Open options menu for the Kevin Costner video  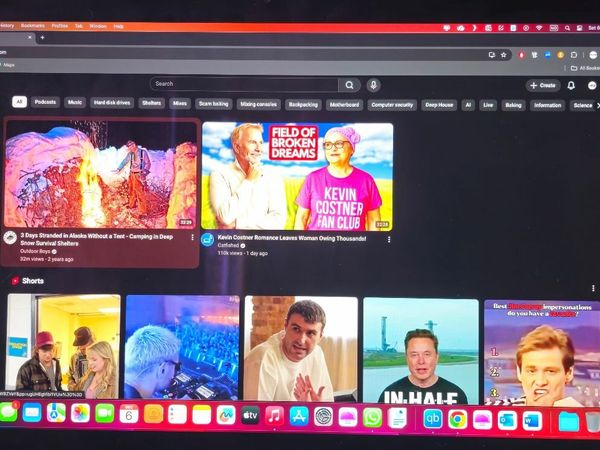pos(389,239)
